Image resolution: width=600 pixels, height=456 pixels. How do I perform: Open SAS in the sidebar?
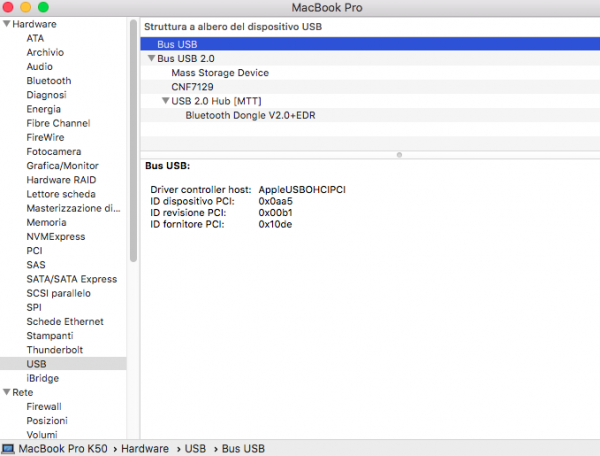tap(36, 265)
